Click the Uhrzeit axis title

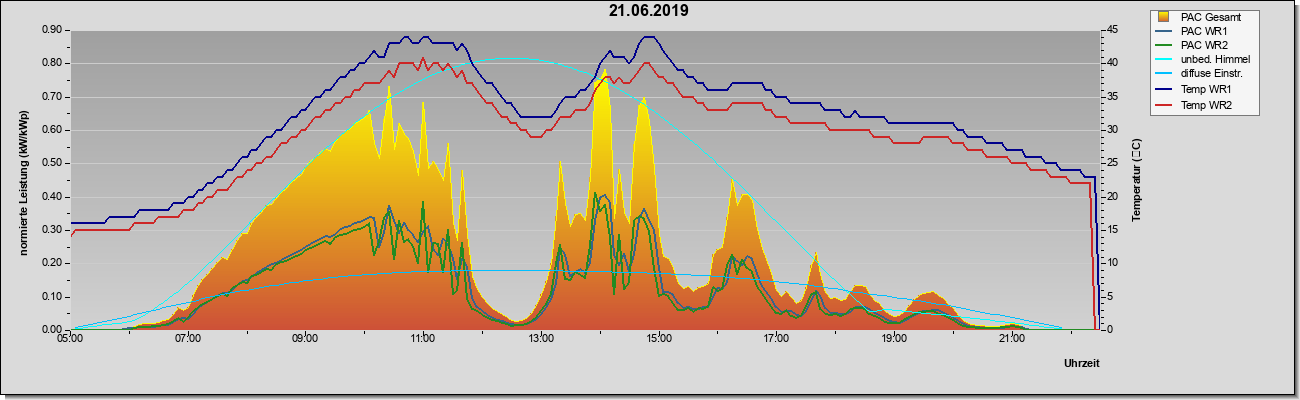[x=1081, y=365]
